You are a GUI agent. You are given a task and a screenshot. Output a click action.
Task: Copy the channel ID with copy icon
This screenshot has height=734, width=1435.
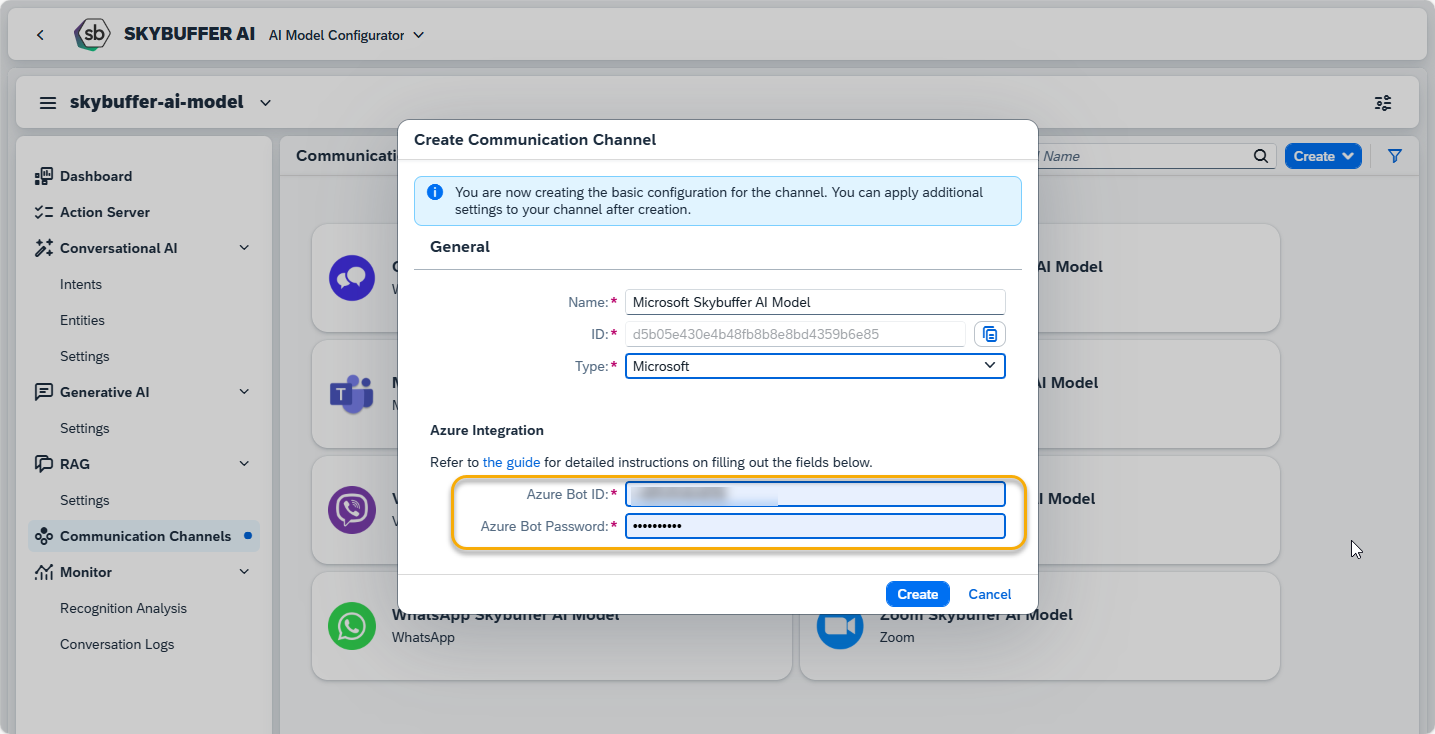(x=990, y=334)
